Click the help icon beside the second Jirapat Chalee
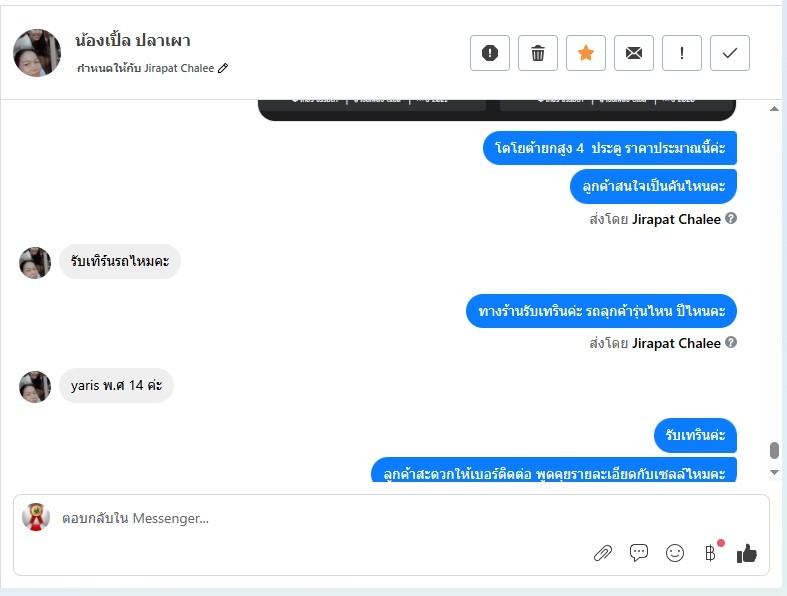Viewport: 787px width, 596px height. pos(731,342)
